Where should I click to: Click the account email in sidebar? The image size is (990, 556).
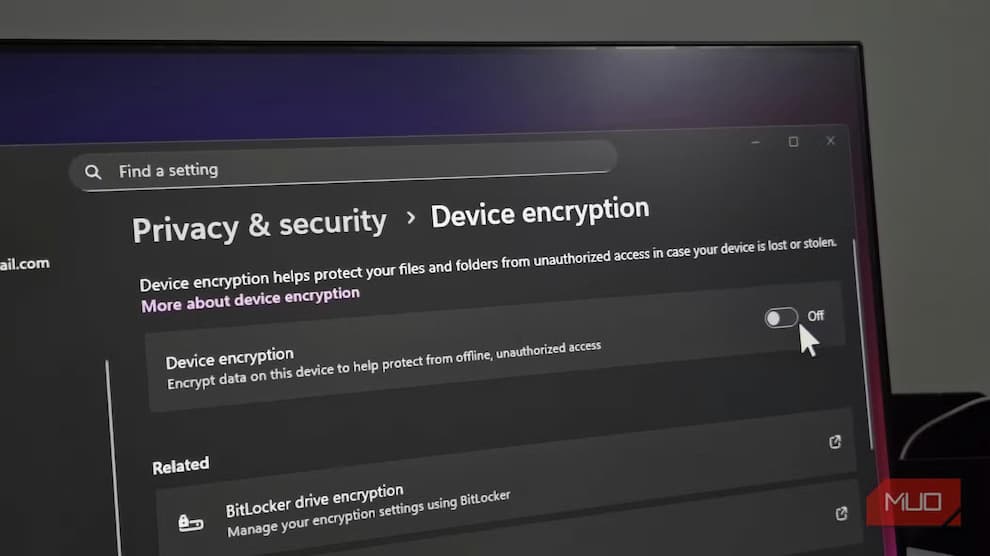pyautogui.click(x=25, y=264)
